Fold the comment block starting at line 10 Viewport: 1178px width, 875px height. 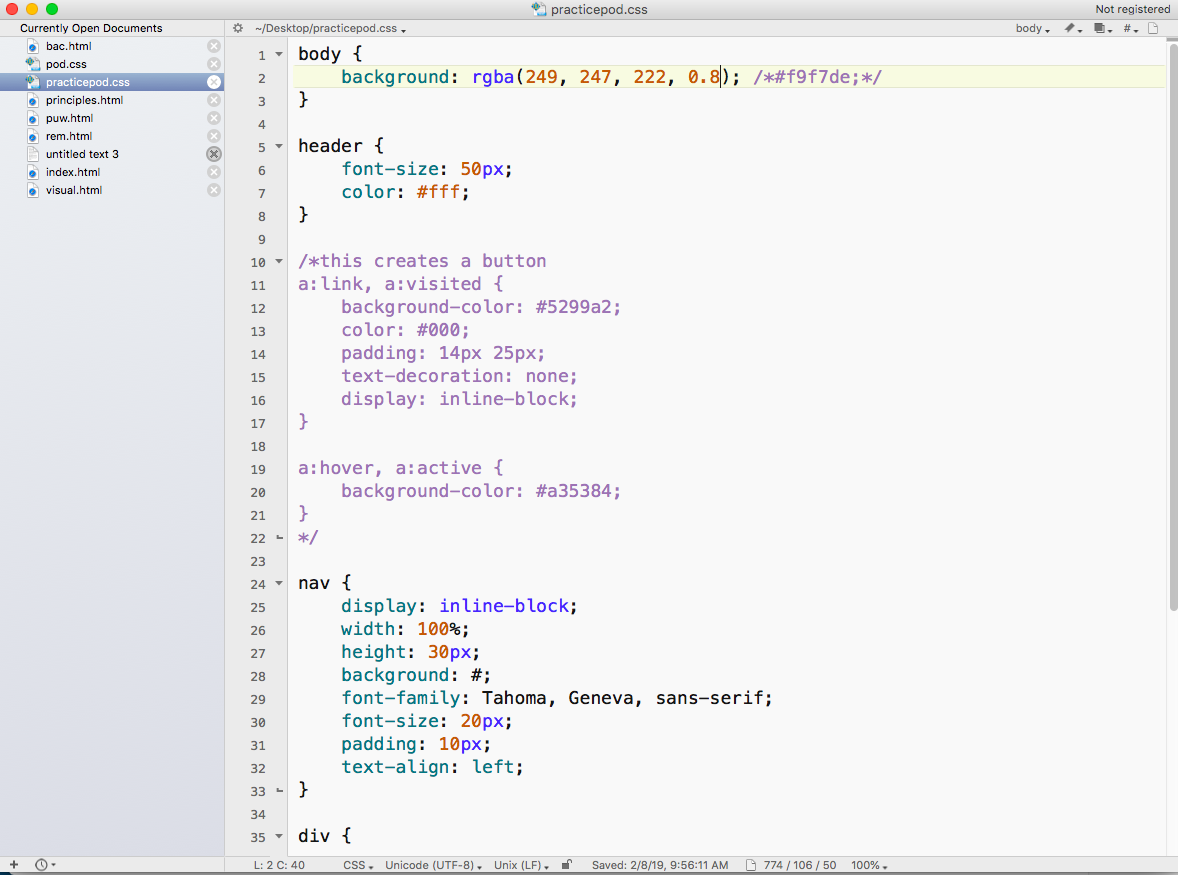(279, 262)
